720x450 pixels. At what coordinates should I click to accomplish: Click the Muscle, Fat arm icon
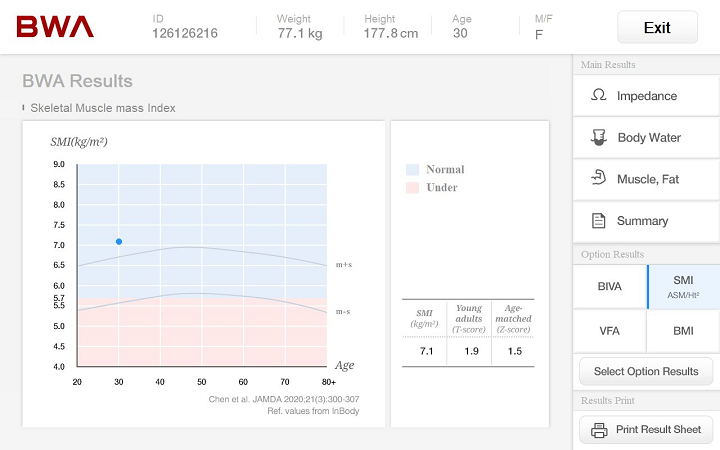point(599,179)
